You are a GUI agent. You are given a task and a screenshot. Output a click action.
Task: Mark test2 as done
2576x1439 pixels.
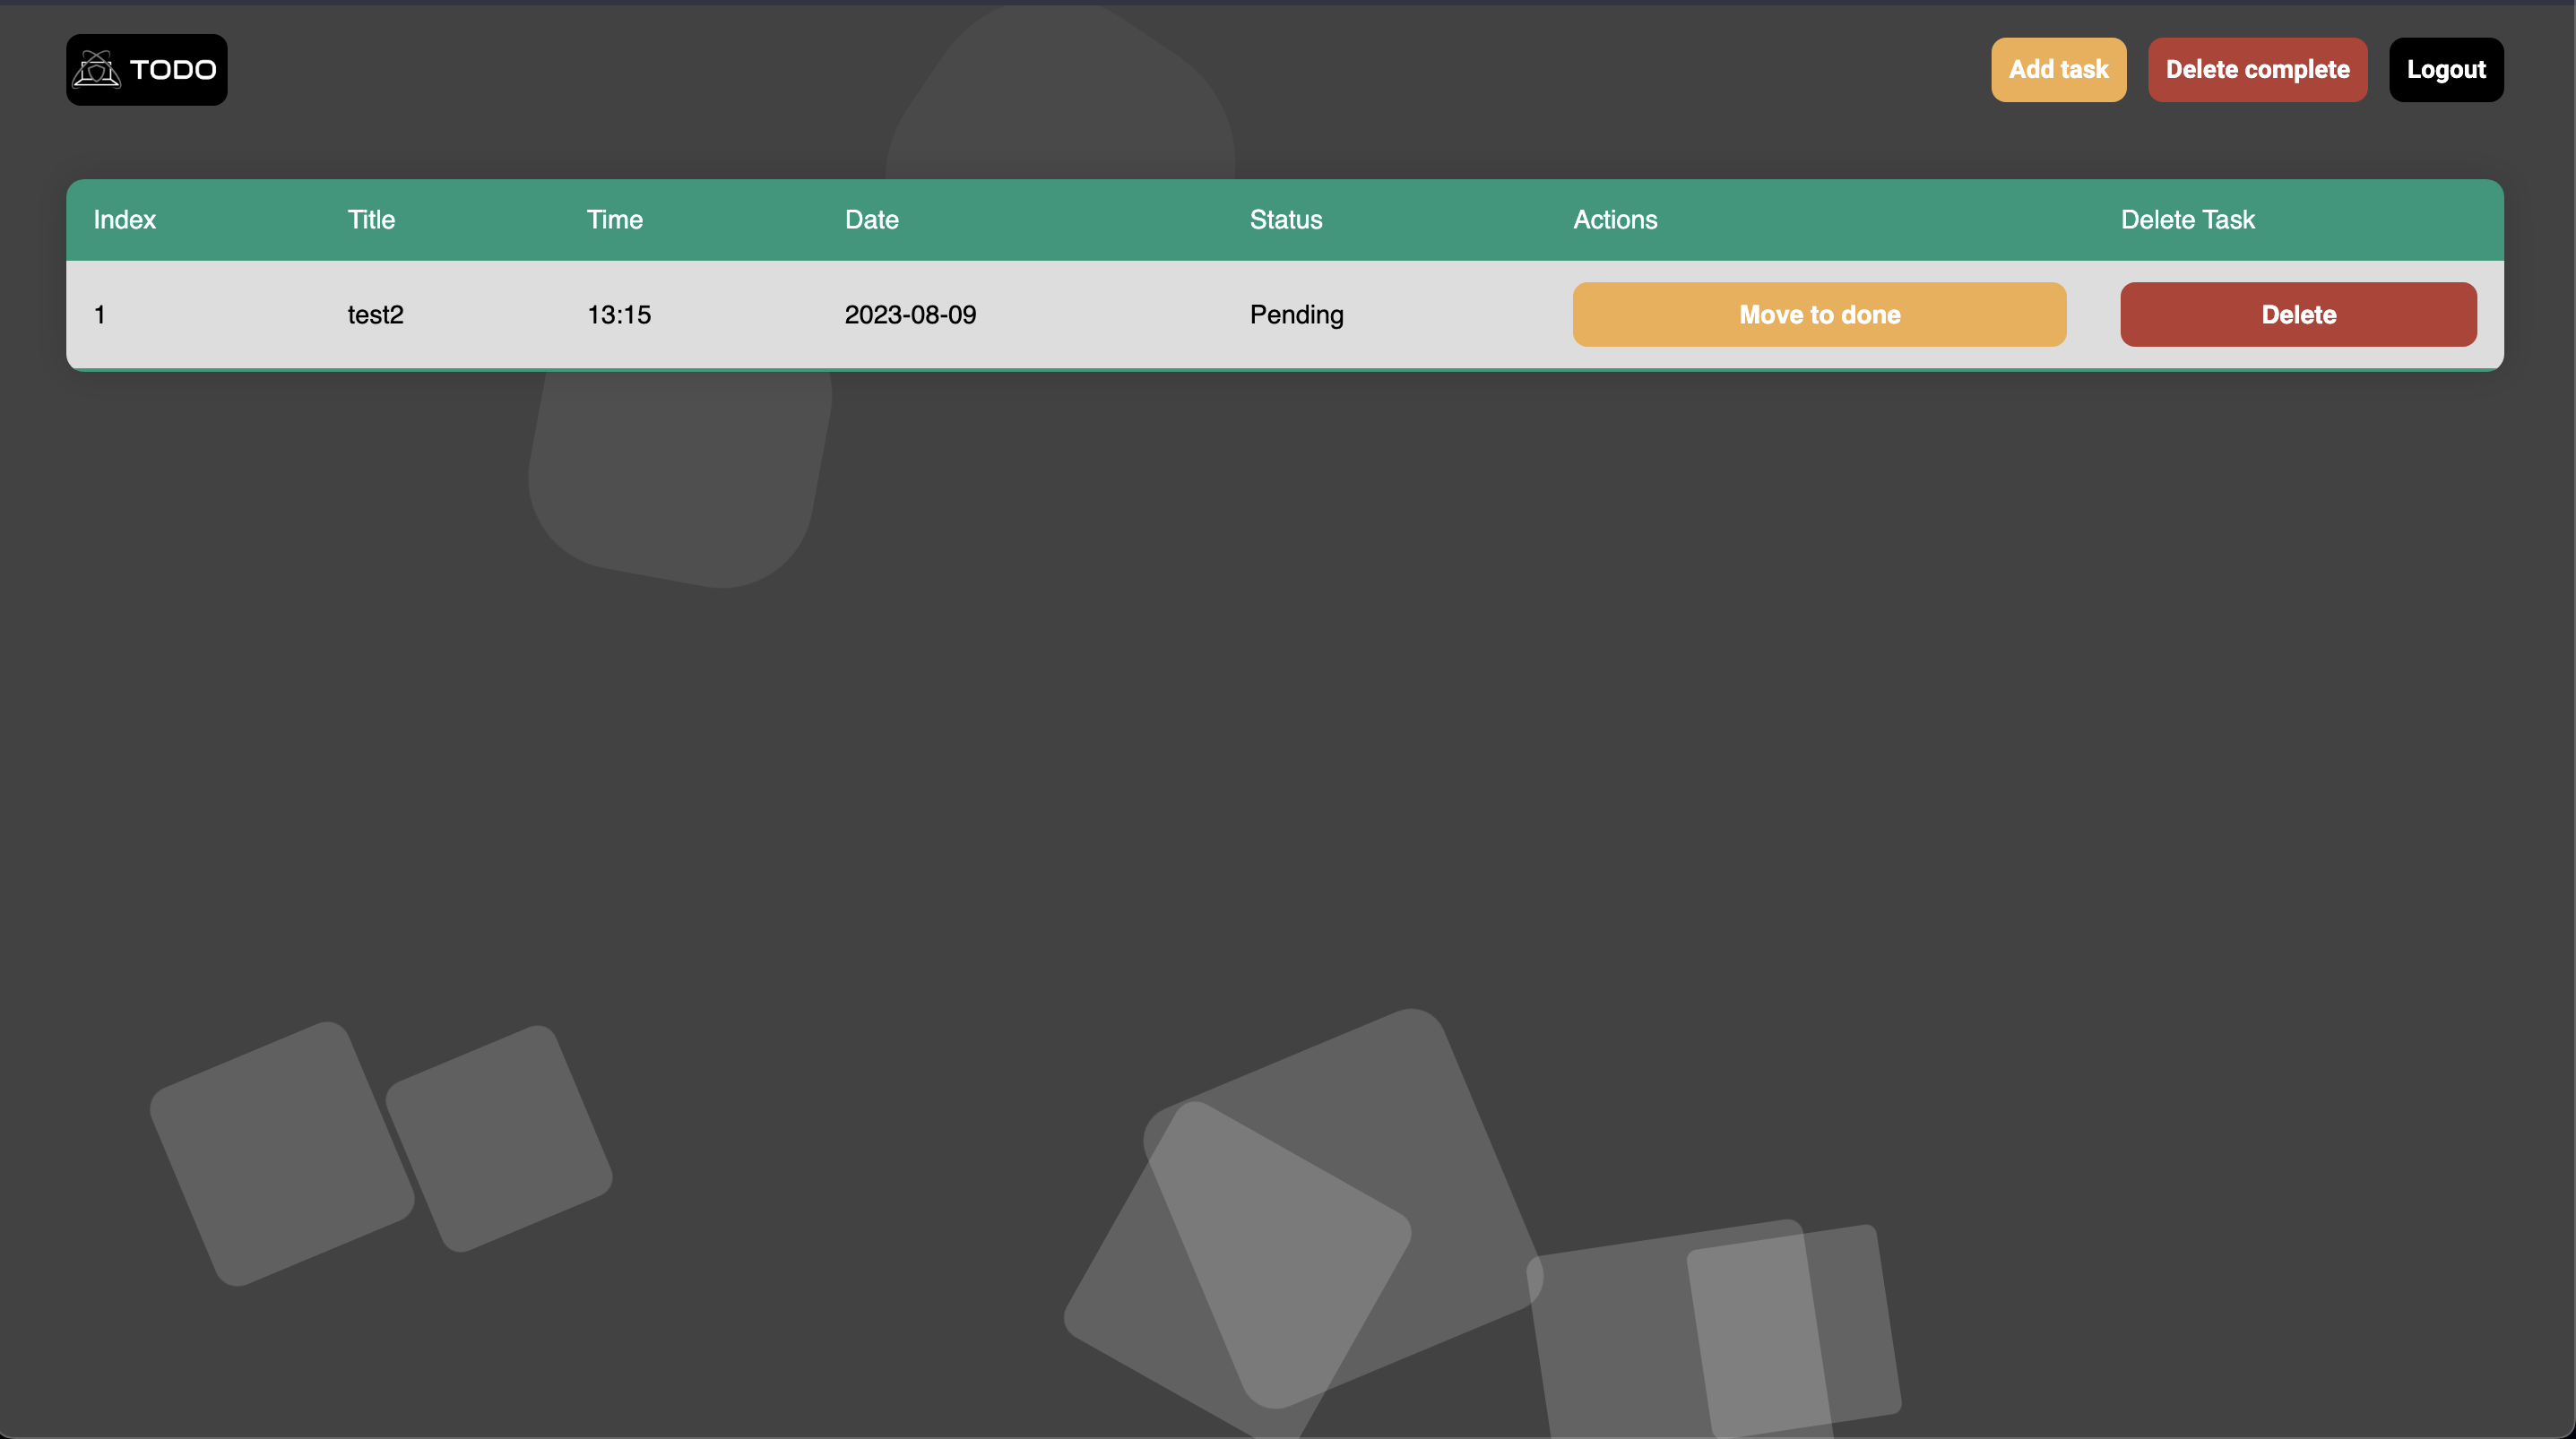pyautogui.click(x=1819, y=314)
